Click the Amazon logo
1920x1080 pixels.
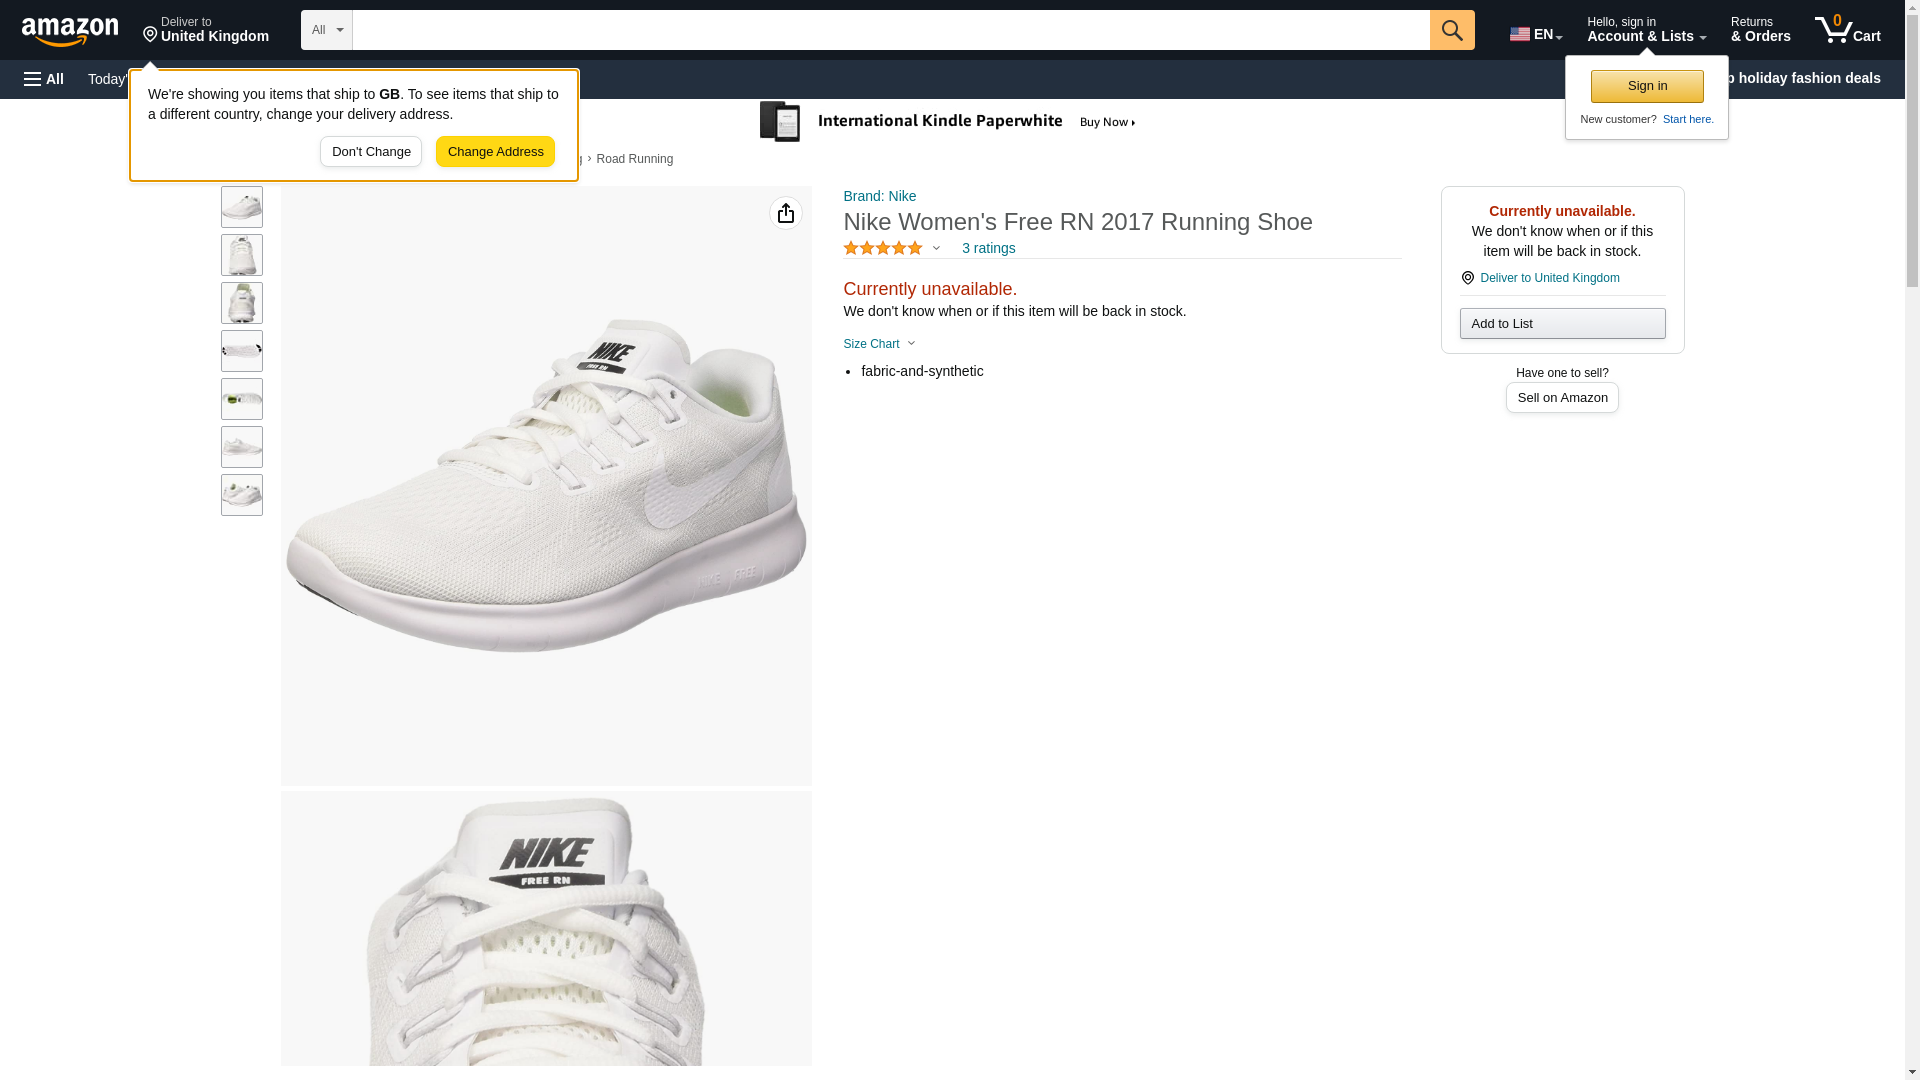pyautogui.click(x=70, y=31)
